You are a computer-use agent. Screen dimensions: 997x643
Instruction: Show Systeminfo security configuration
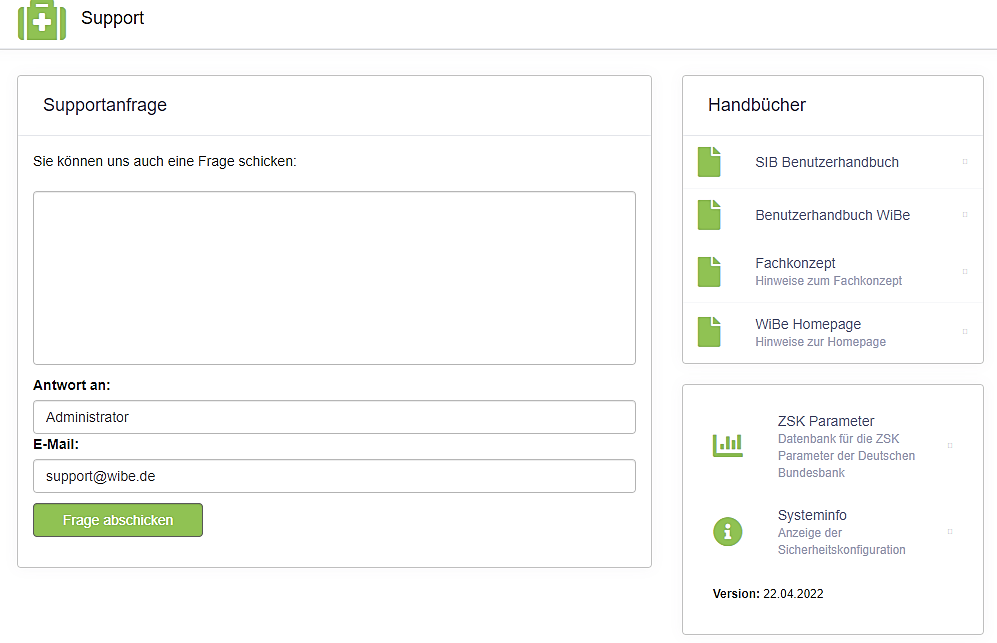(811, 515)
